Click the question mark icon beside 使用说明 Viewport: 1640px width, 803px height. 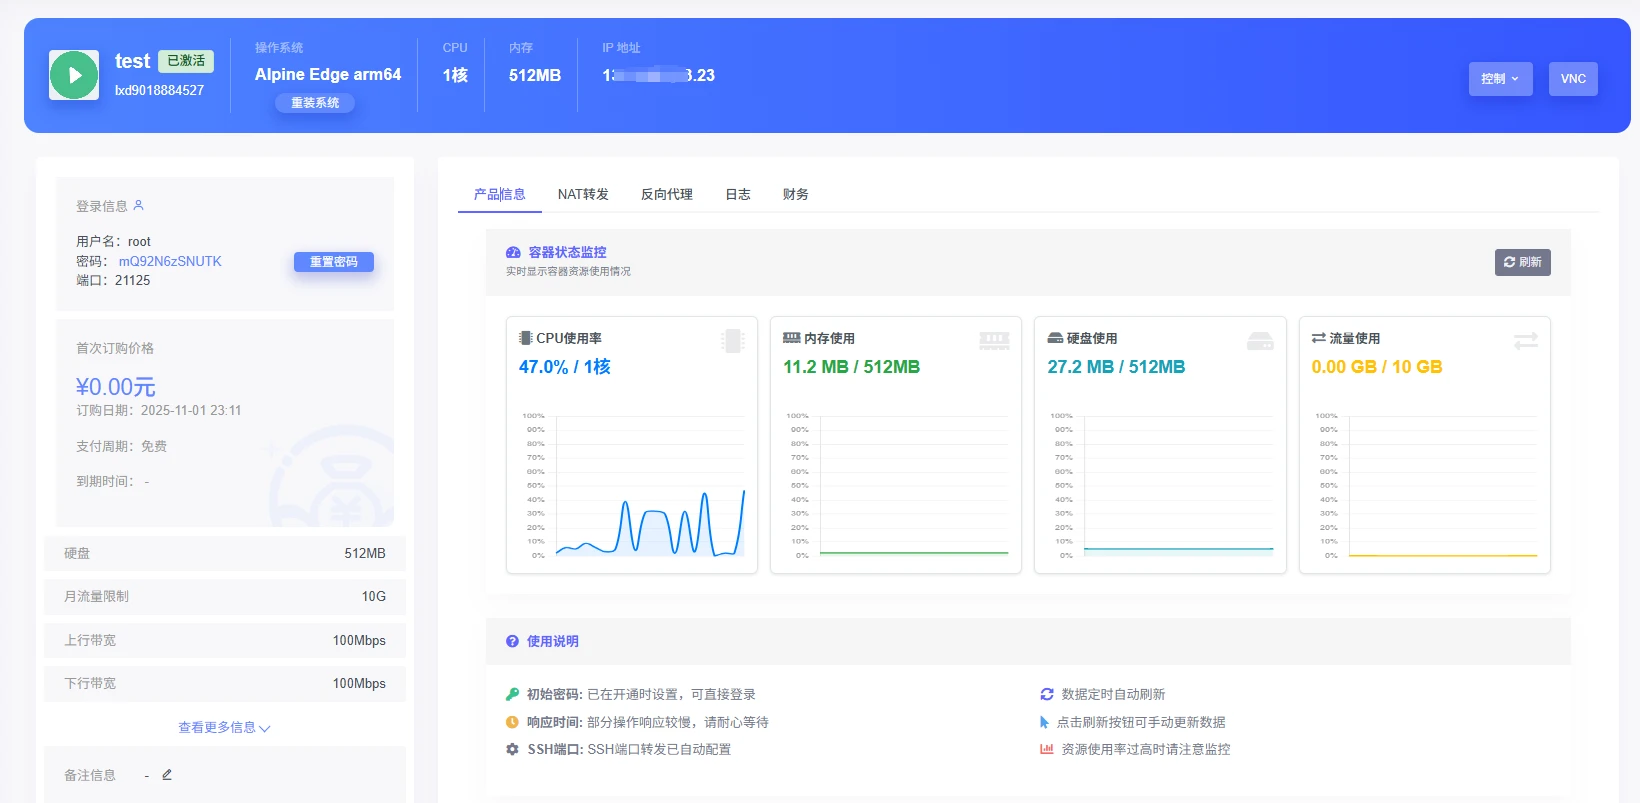coord(512,641)
